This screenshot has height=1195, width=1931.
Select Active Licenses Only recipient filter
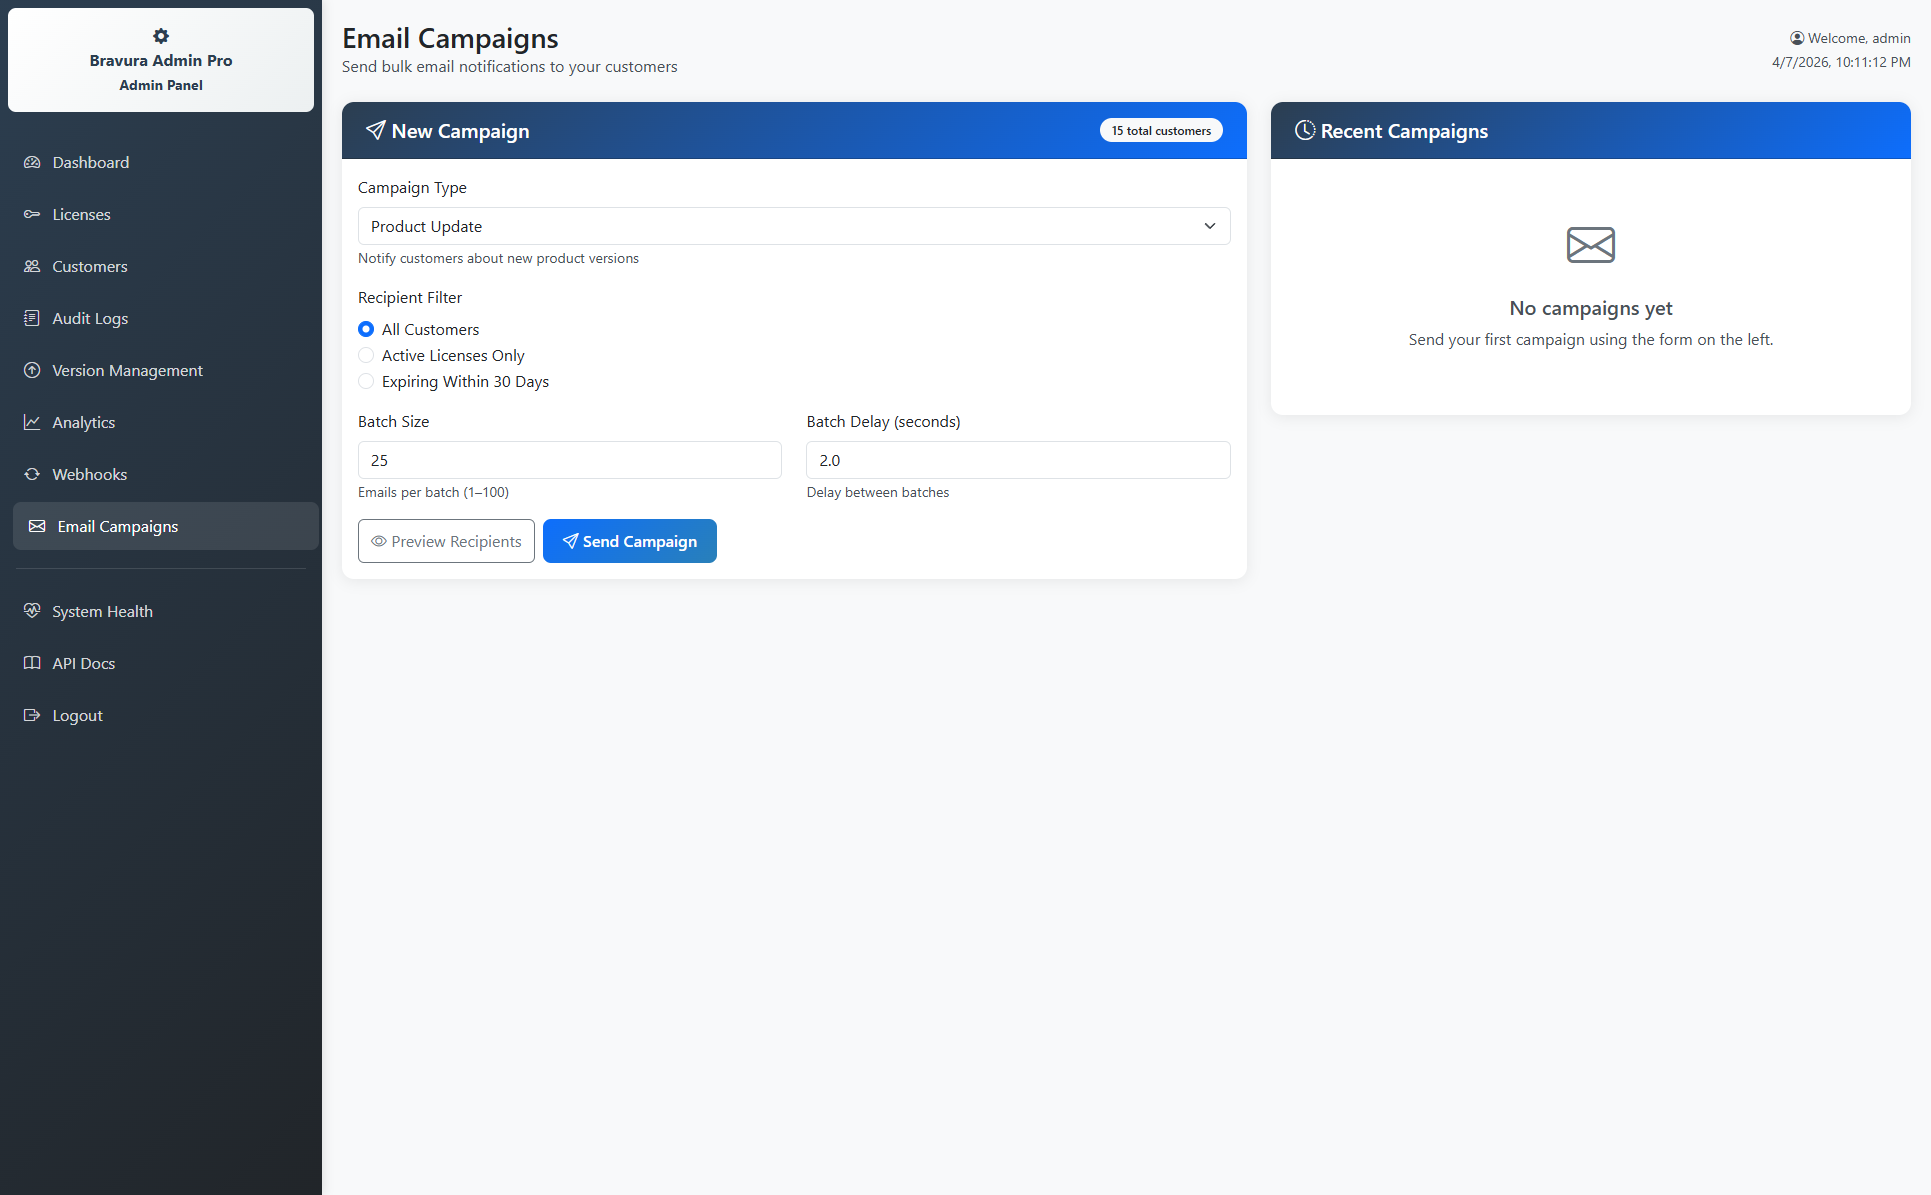[366, 355]
